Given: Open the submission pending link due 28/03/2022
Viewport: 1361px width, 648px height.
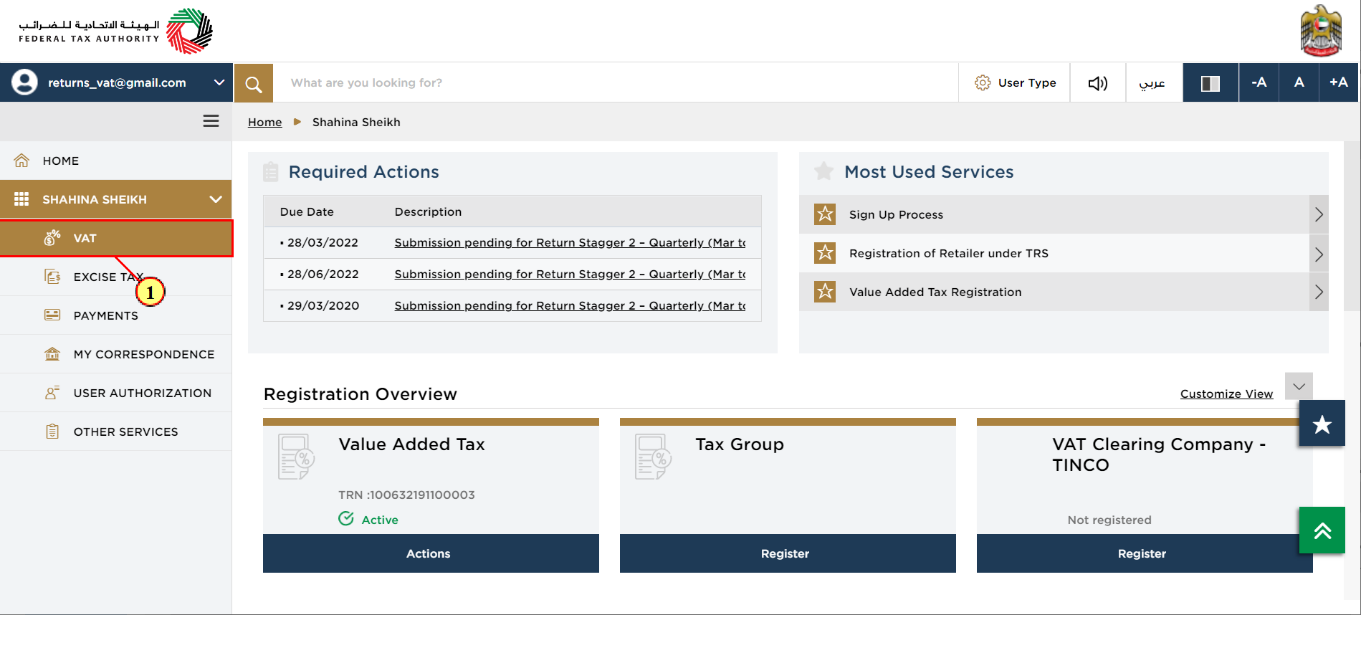Looking at the screenshot, I should tap(570, 243).
